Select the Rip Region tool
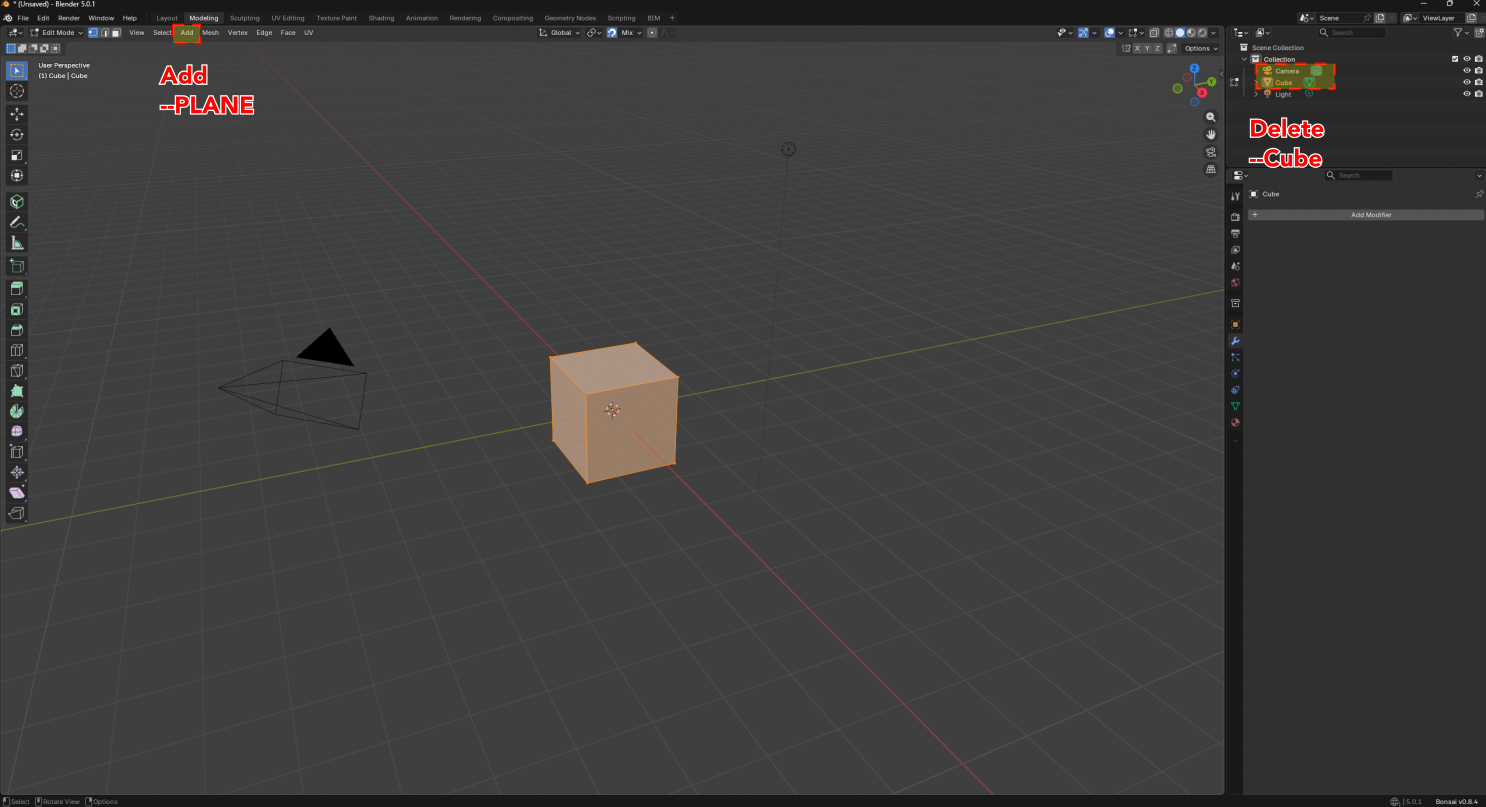Screen dimensions: 1486x807 17,514
